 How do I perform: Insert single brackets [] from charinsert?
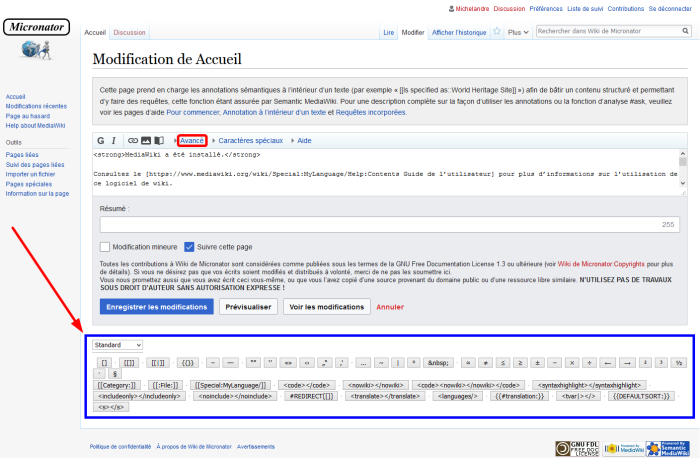point(104,363)
